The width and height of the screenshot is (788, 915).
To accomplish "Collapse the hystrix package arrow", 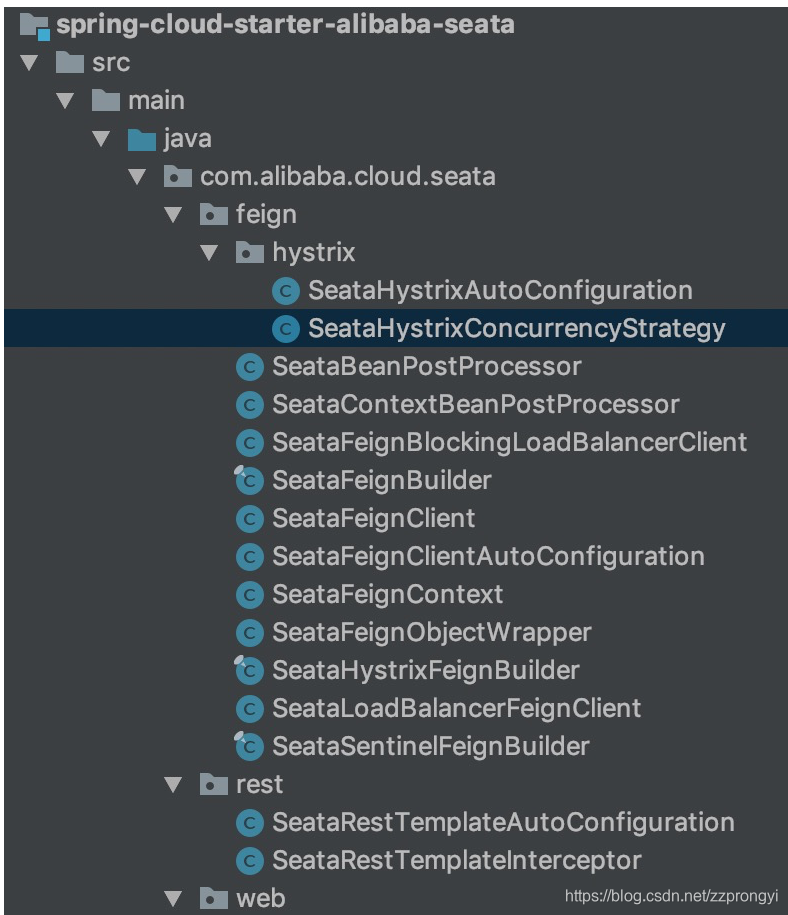I will coord(210,253).
